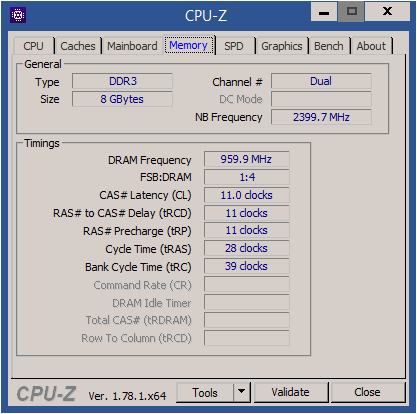Click the Channel # field showing Dual
417x414 pixels.
tap(321, 81)
